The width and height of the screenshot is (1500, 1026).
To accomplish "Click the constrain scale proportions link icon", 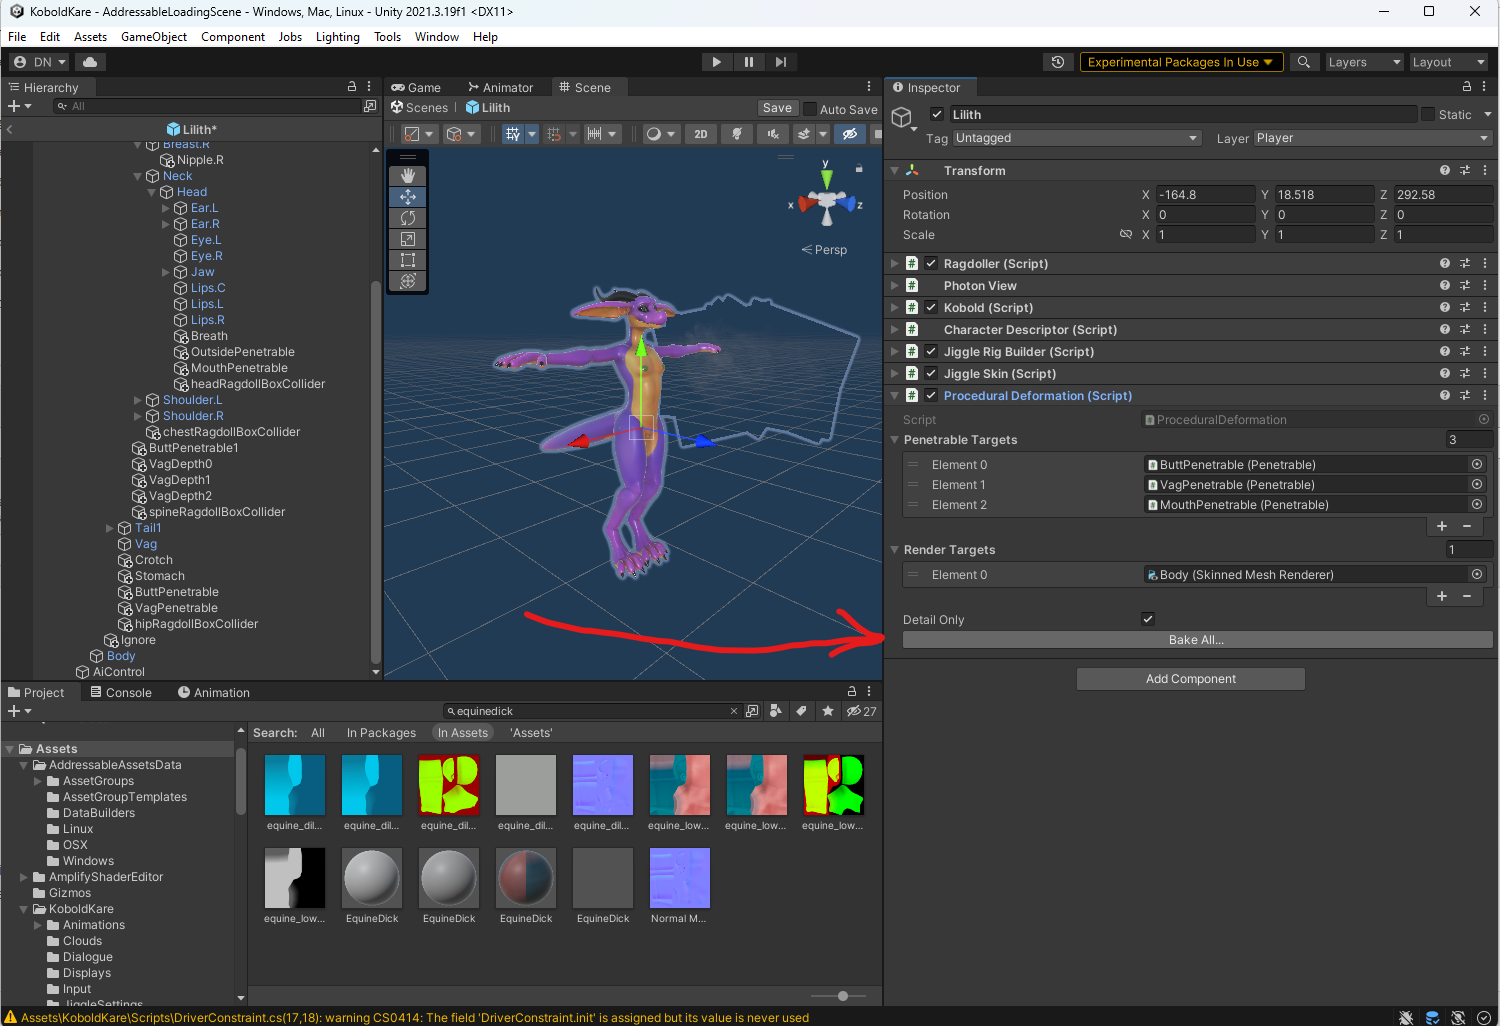I will pyautogui.click(x=1126, y=235).
